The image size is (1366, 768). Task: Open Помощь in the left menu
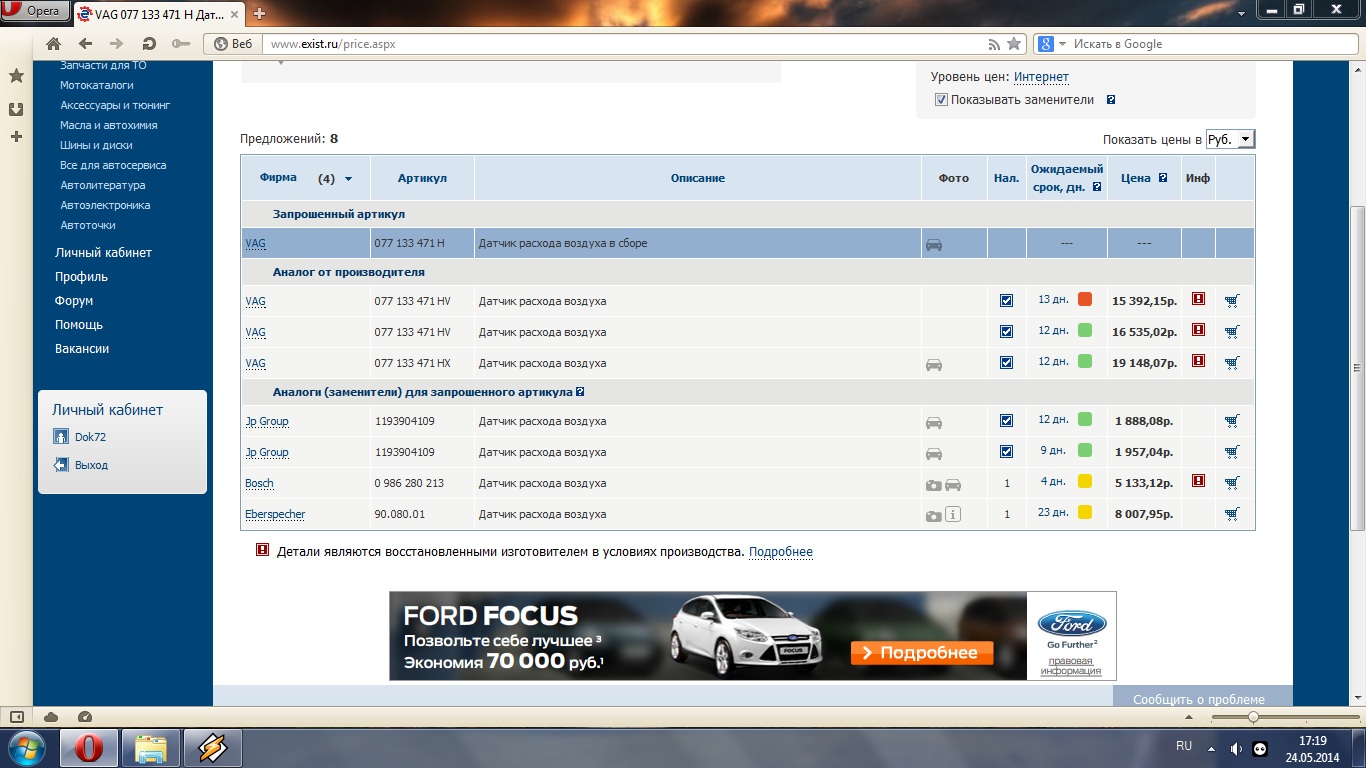pyautogui.click(x=79, y=325)
